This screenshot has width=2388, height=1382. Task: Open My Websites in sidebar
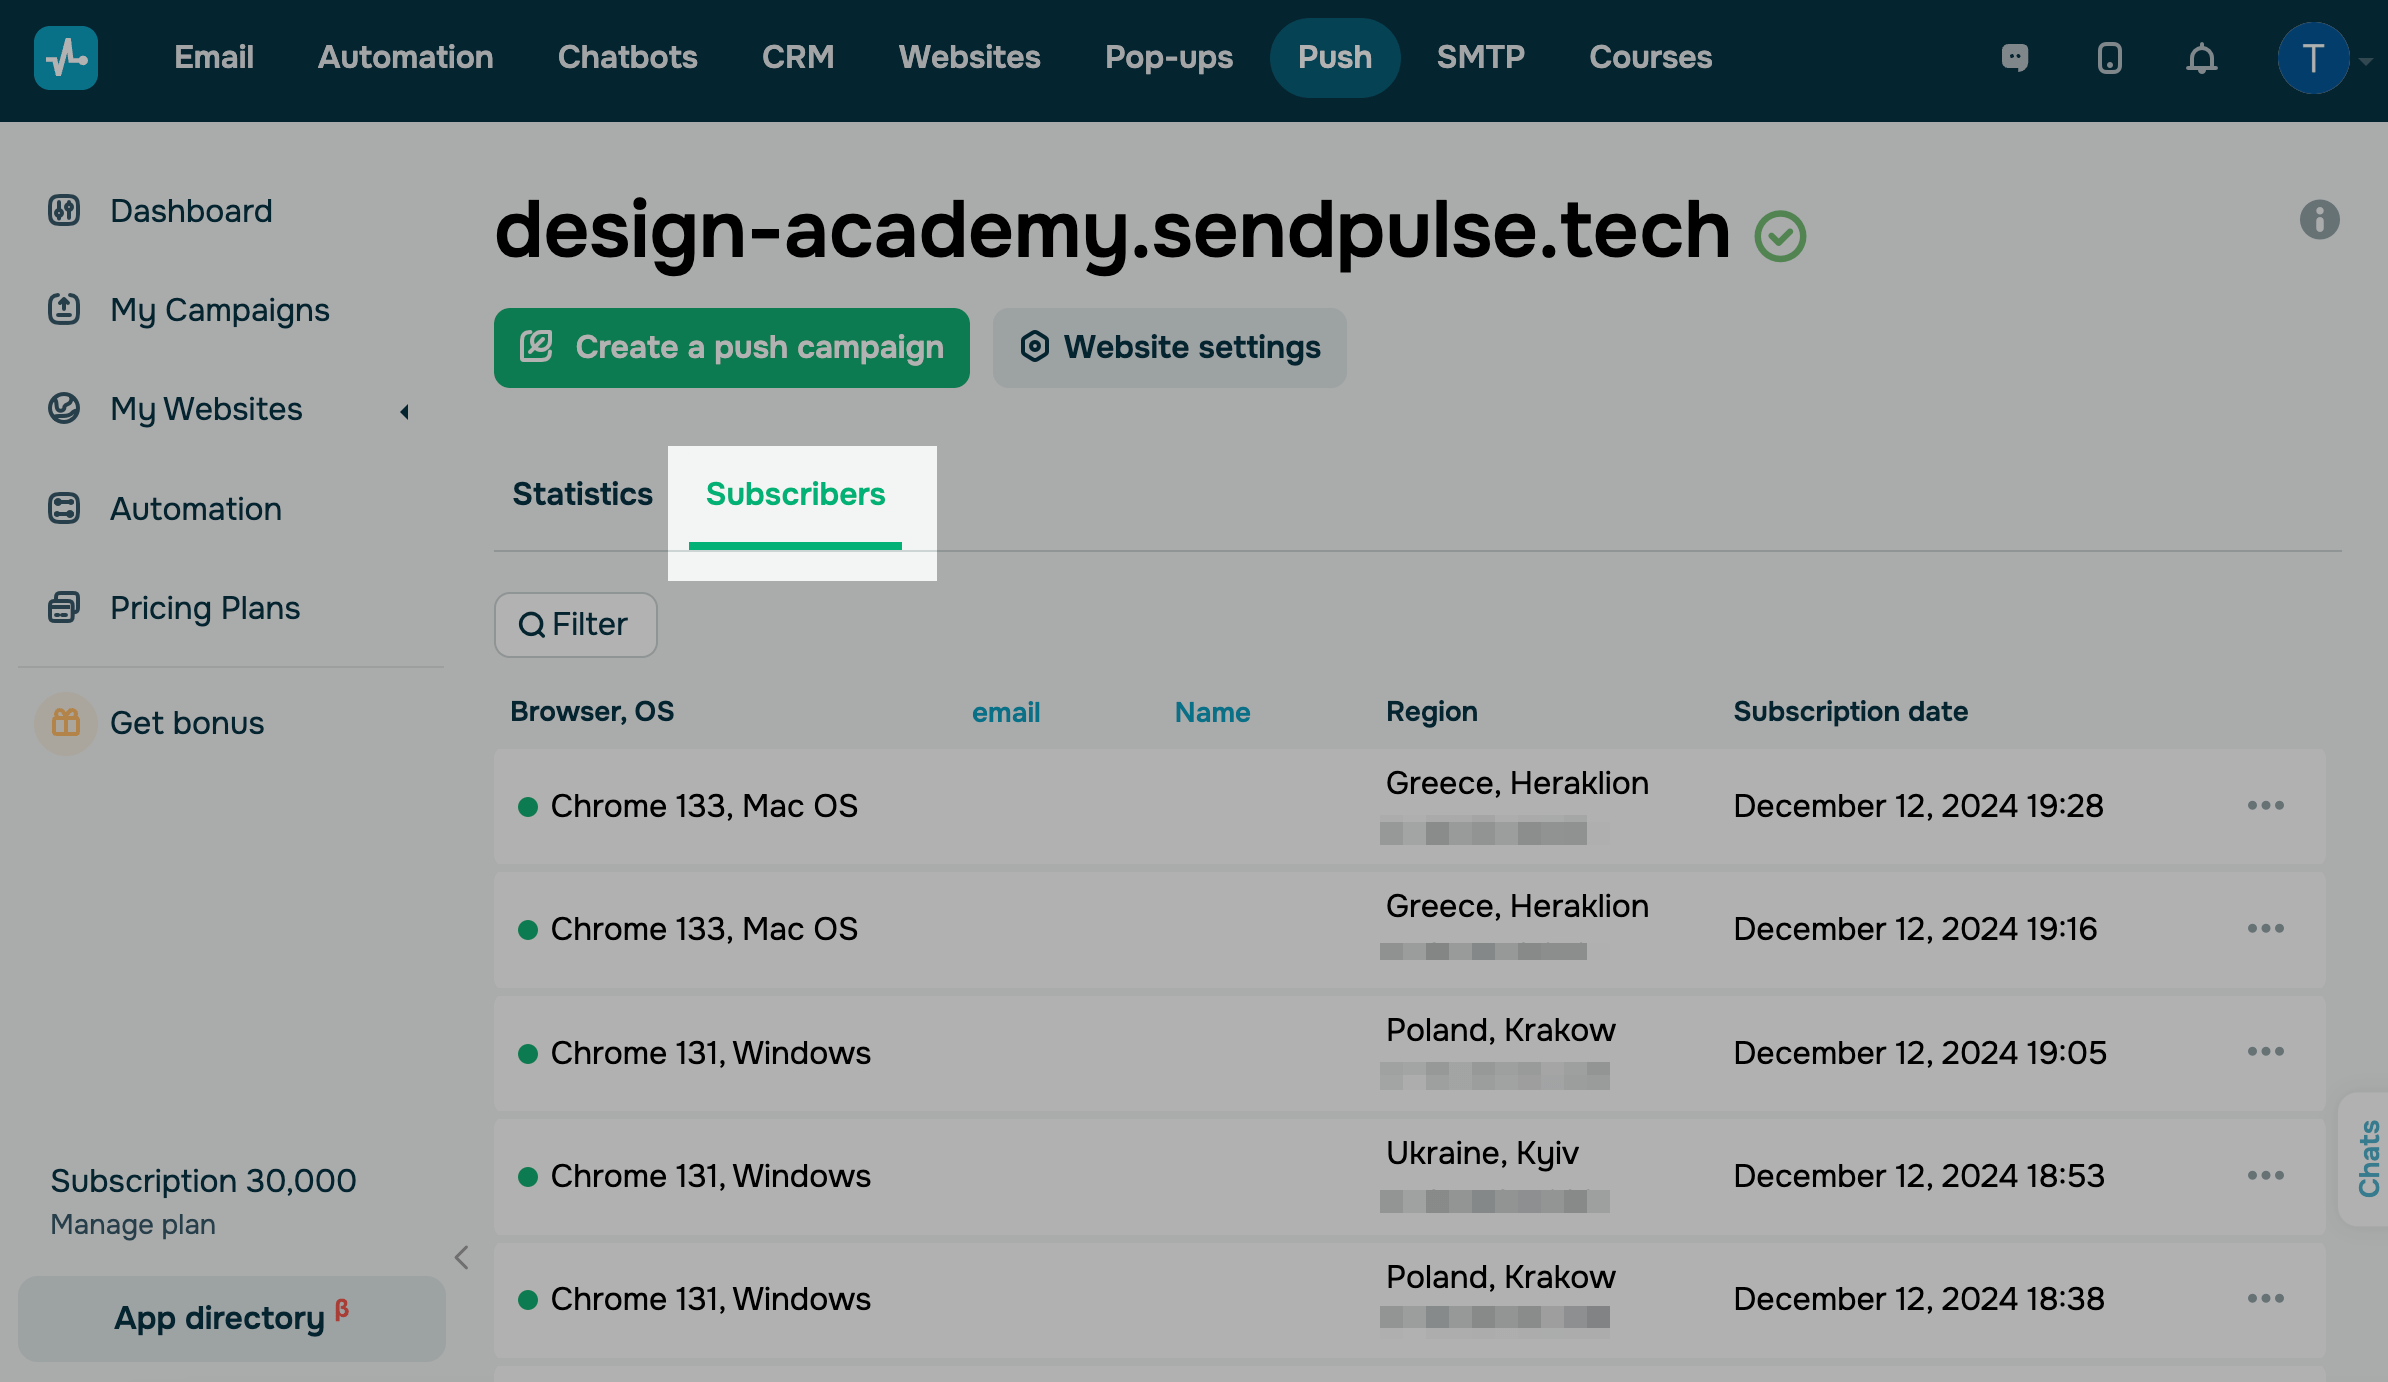[206, 409]
